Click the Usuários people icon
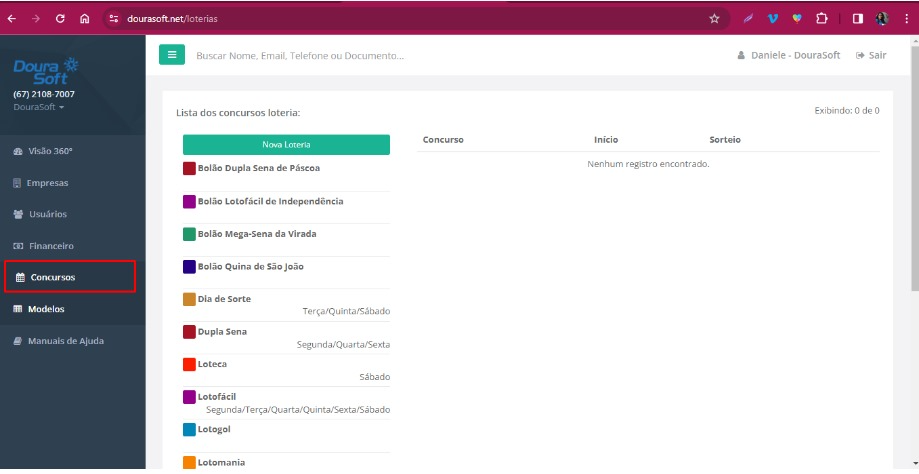 (18, 214)
